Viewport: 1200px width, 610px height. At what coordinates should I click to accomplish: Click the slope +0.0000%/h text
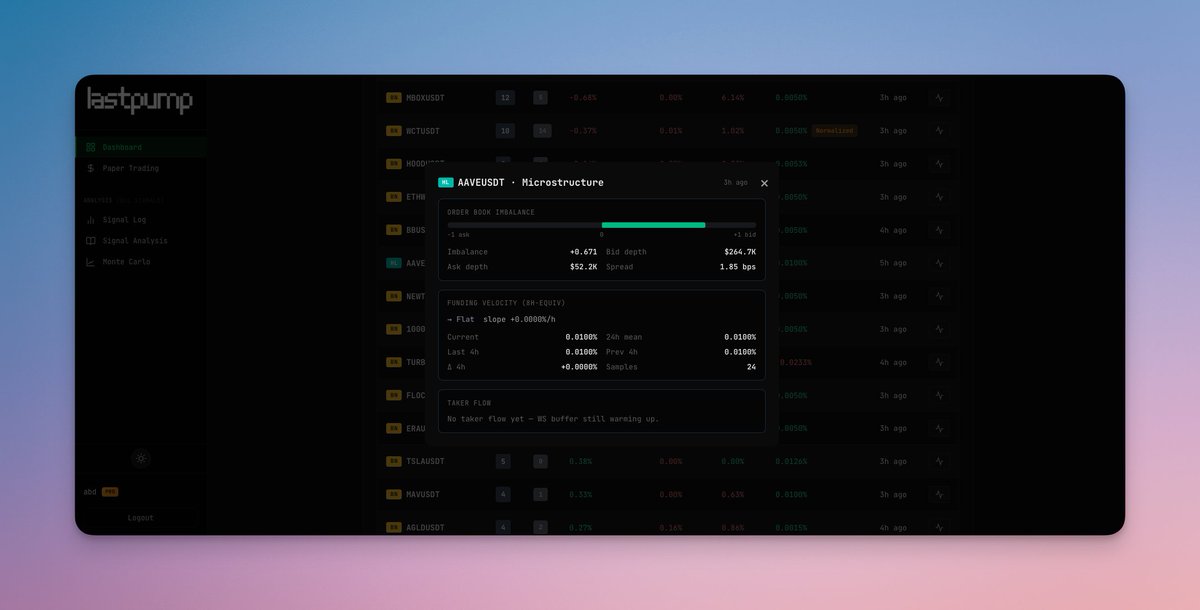519,319
